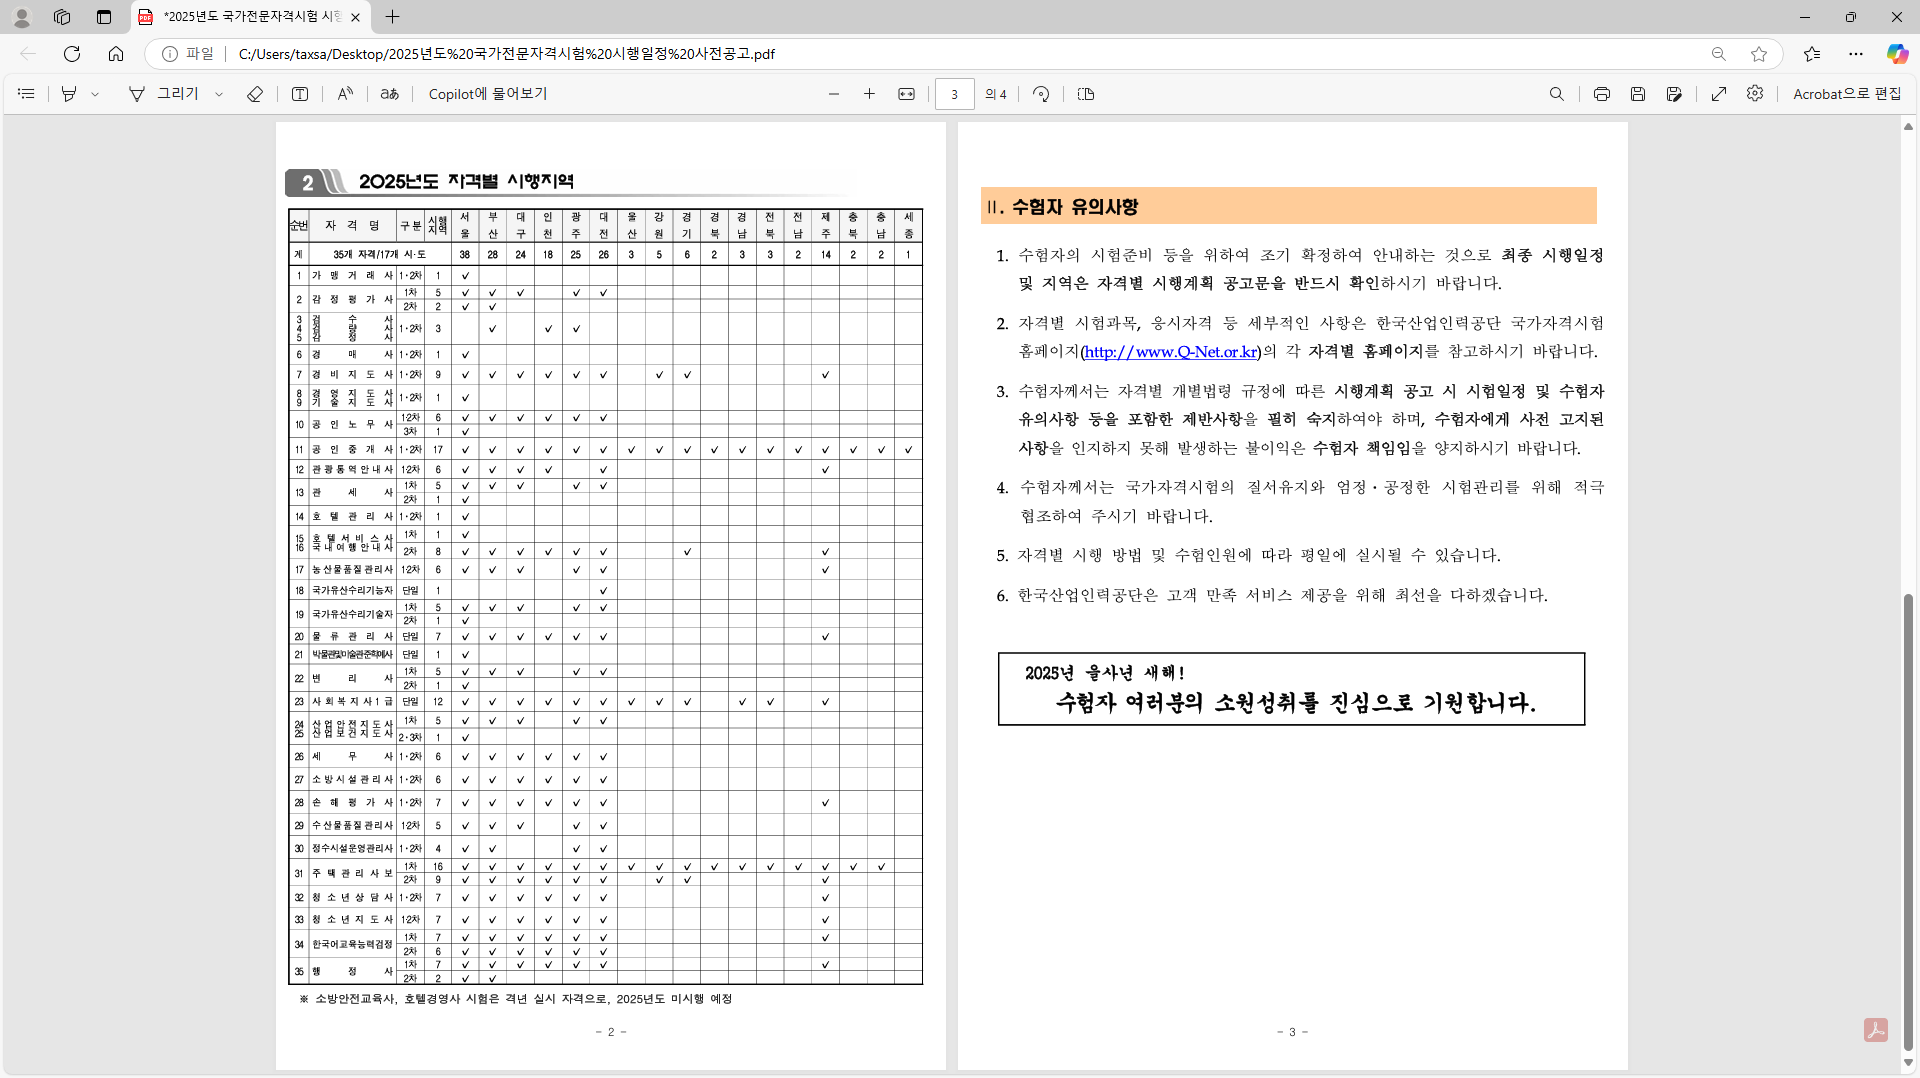Viewport: 1920px width, 1078px height.
Task: Open the browser profile icon
Action: [x=22, y=17]
